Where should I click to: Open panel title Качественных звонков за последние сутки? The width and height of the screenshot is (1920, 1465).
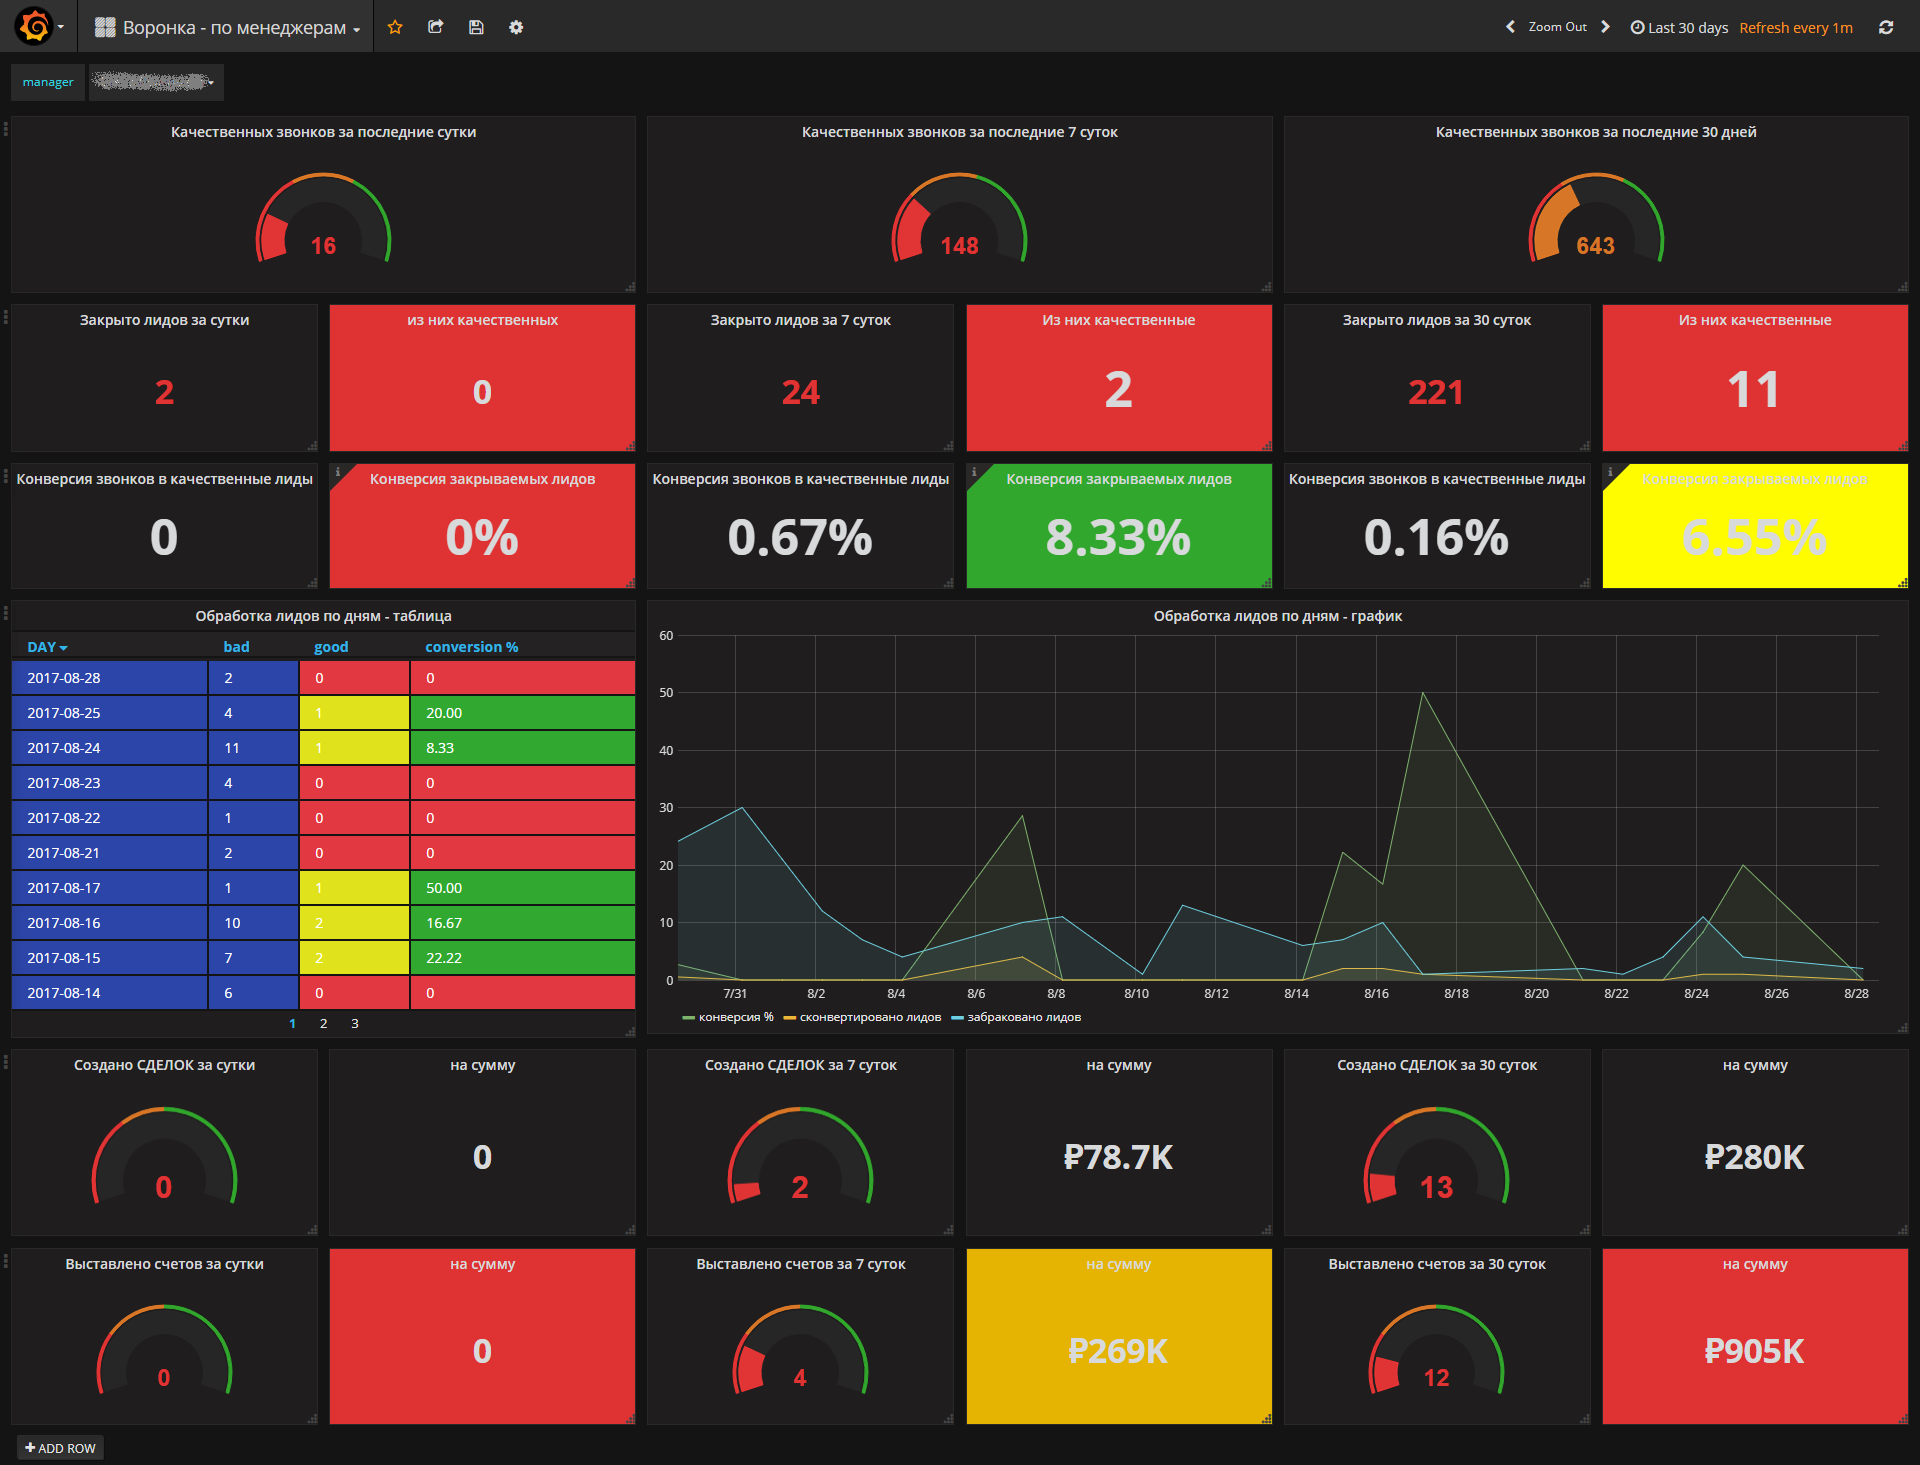(323, 132)
